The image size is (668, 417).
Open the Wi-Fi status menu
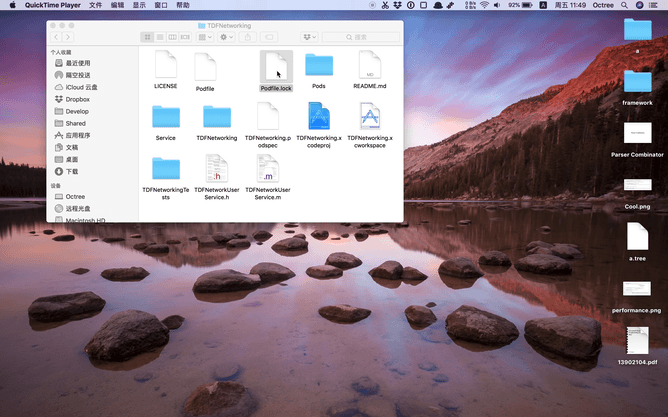[484, 5]
